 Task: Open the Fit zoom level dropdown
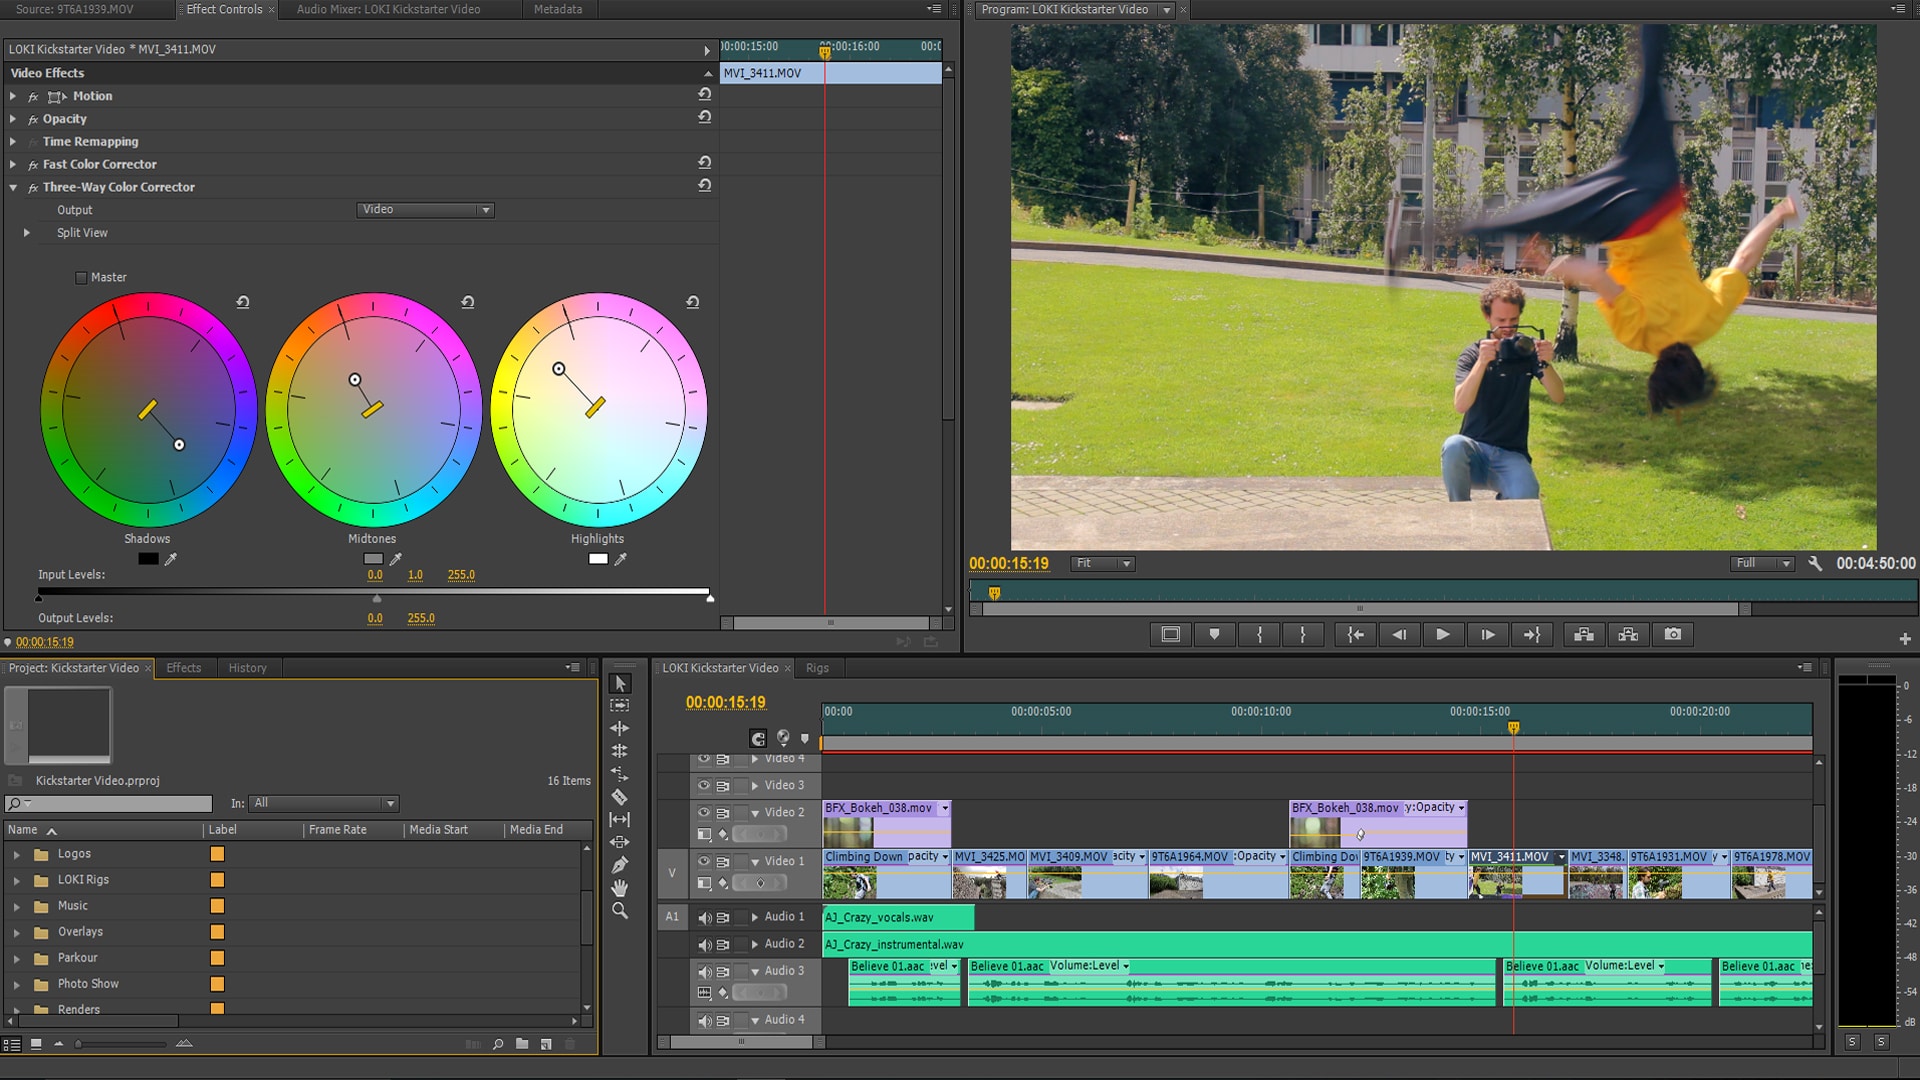pos(1102,564)
